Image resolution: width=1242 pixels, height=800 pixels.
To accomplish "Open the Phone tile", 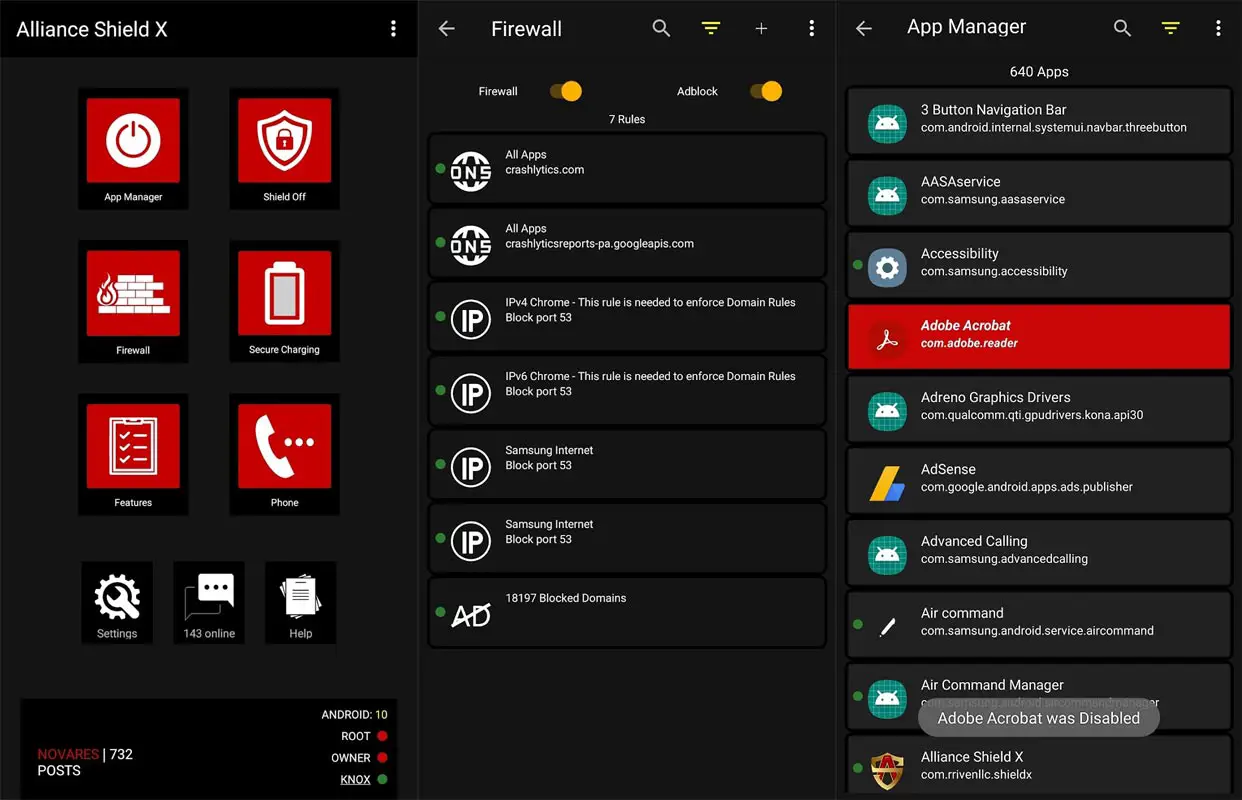I will coord(284,454).
